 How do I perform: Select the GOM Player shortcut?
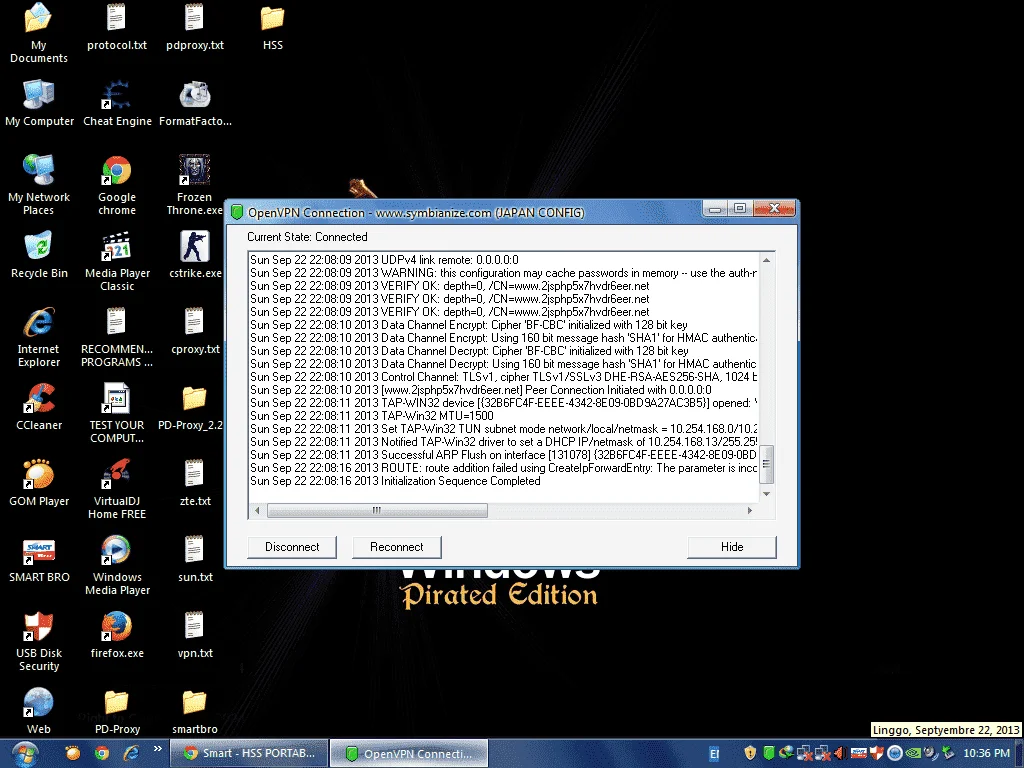(x=39, y=483)
